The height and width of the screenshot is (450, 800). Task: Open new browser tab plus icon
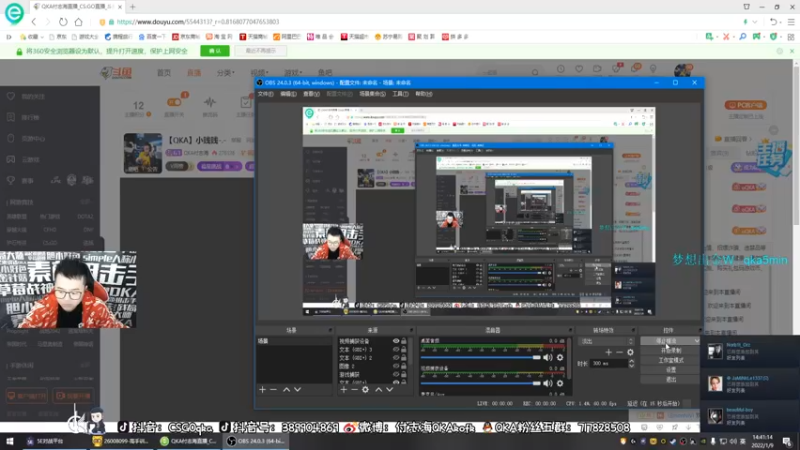point(133,7)
